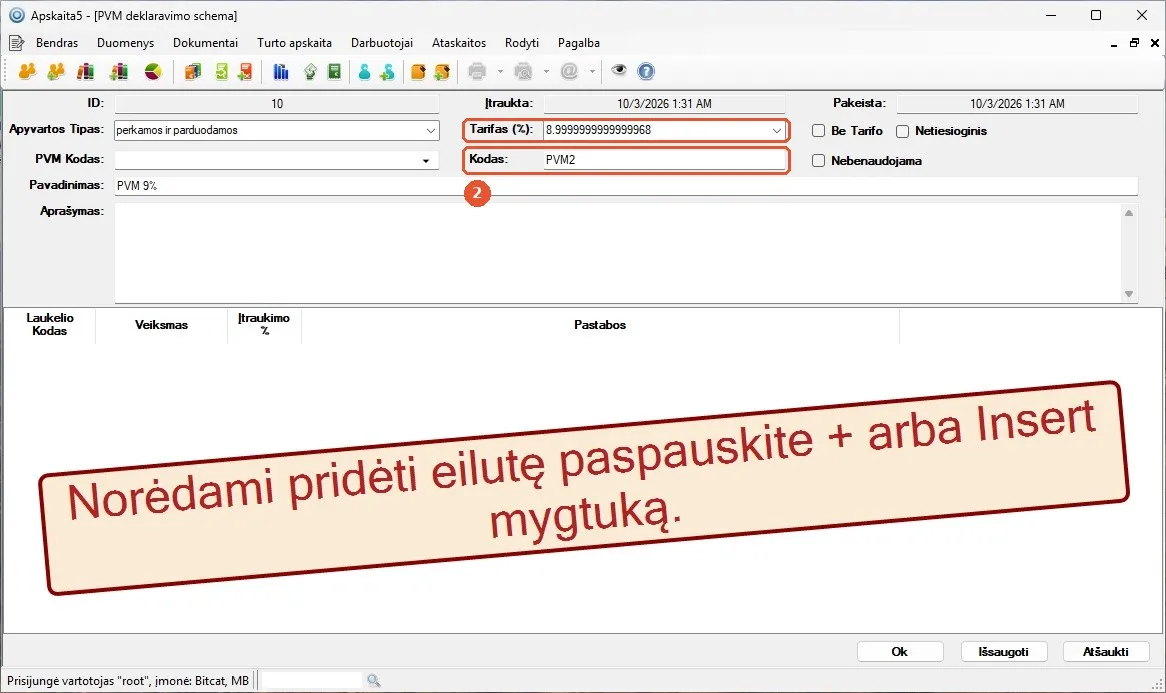
Task: Expand the Apyvartos Tipas dropdown
Action: click(x=431, y=130)
